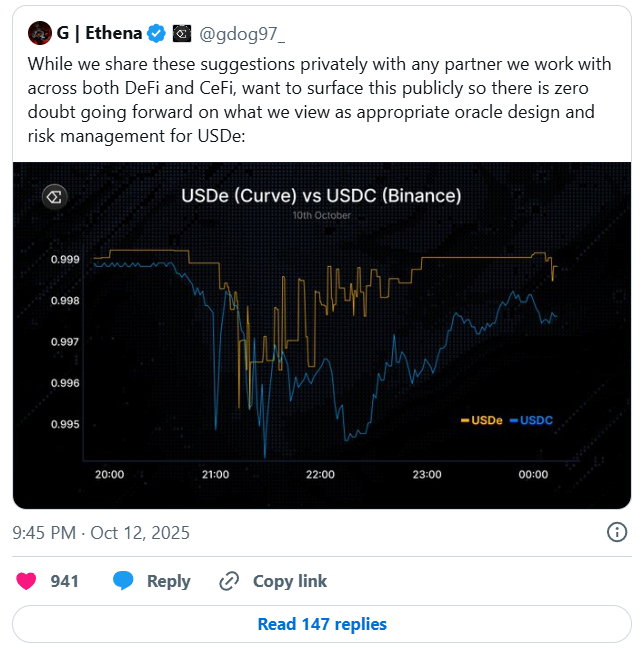Click the tweet body text about oracle design
This screenshot has height=648, width=644.
pos(320,102)
